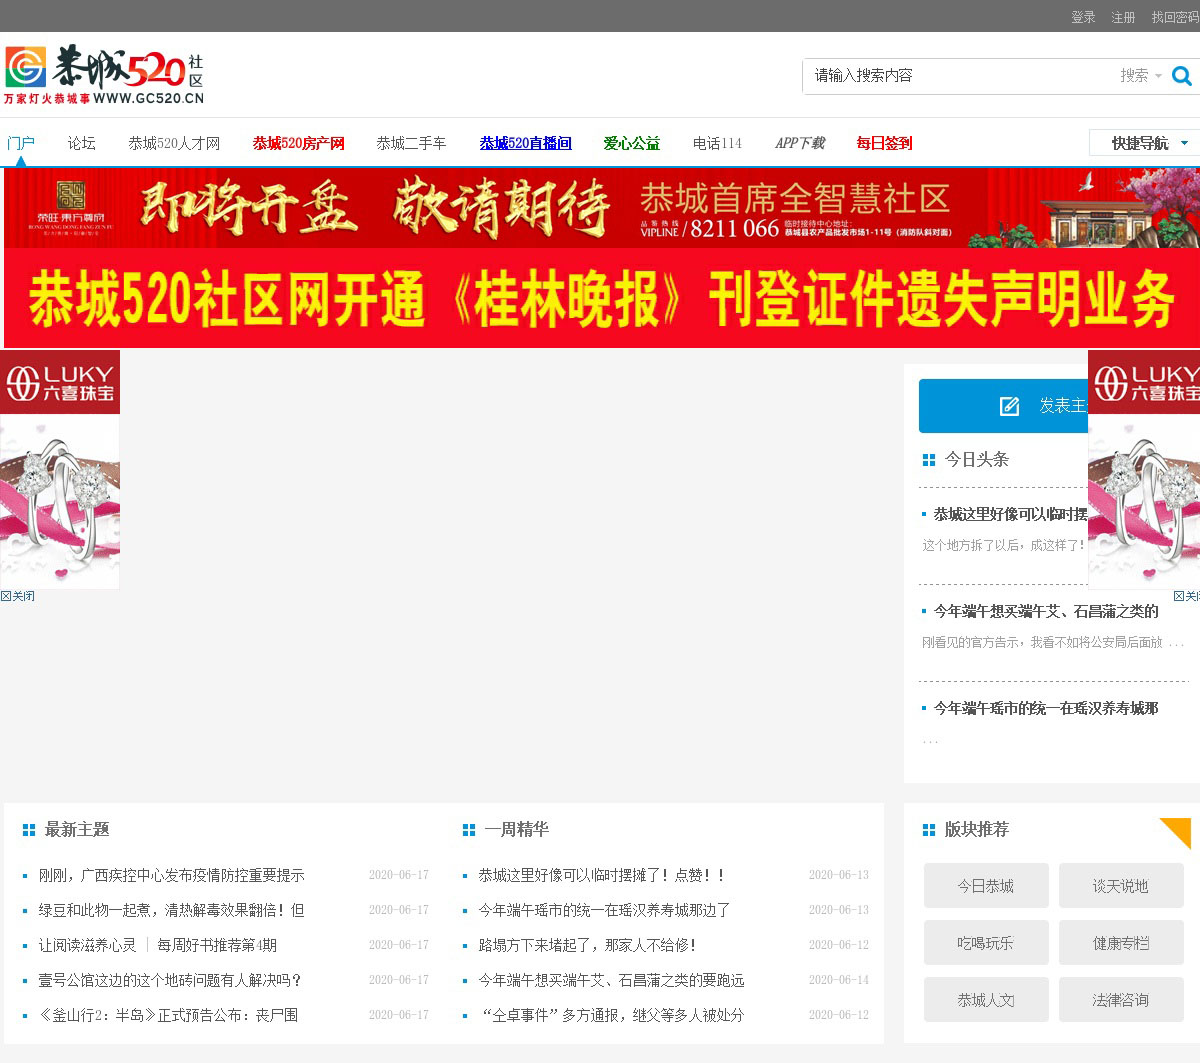Open the post 绿豆和此物一起煮 in 最新主题

tap(171, 910)
